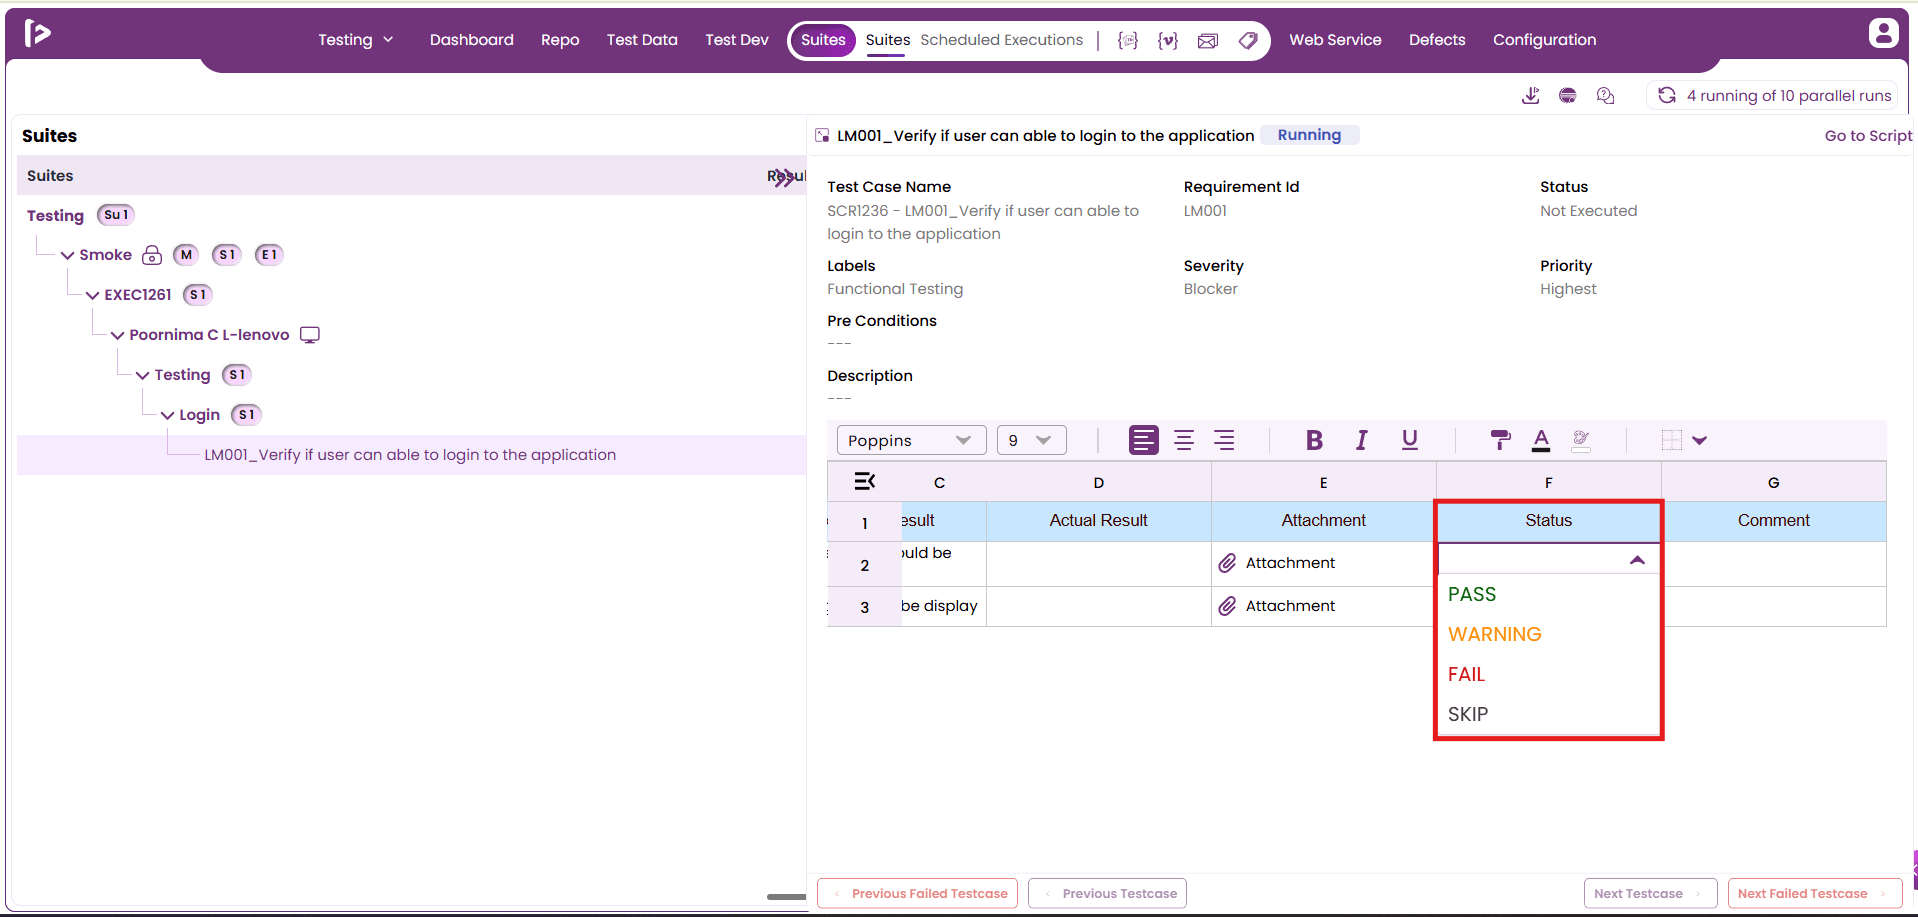Image resolution: width=1918 pixels, height=917 pixels.
Task: Open the labels tag icon
Action: click(x=1248, y=40)
